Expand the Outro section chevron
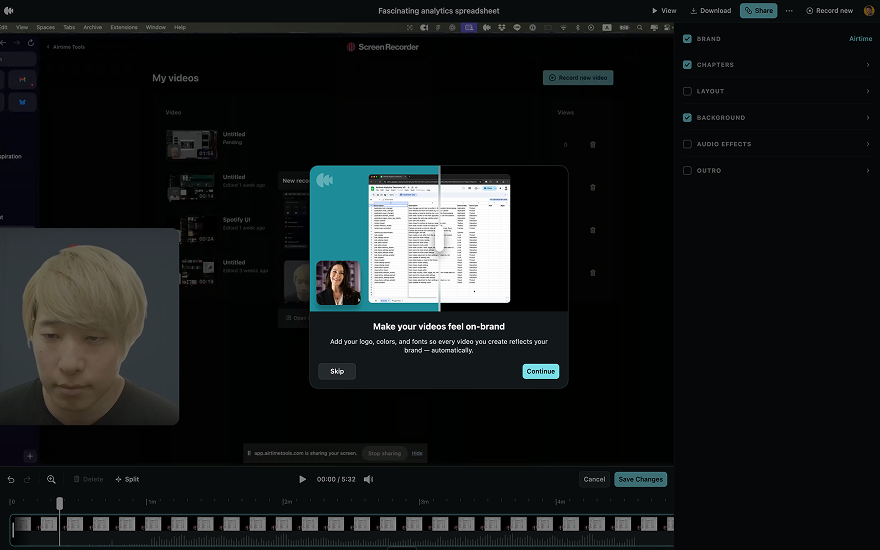This screenshot has height=550, width=880. [x=867, y=171]
